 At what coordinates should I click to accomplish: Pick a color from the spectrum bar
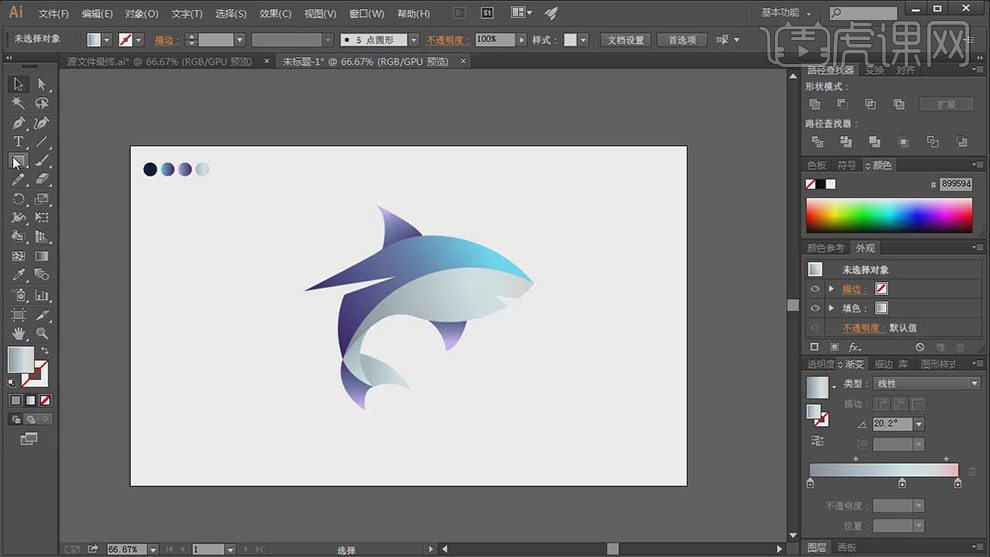click(x=888, y=214)
